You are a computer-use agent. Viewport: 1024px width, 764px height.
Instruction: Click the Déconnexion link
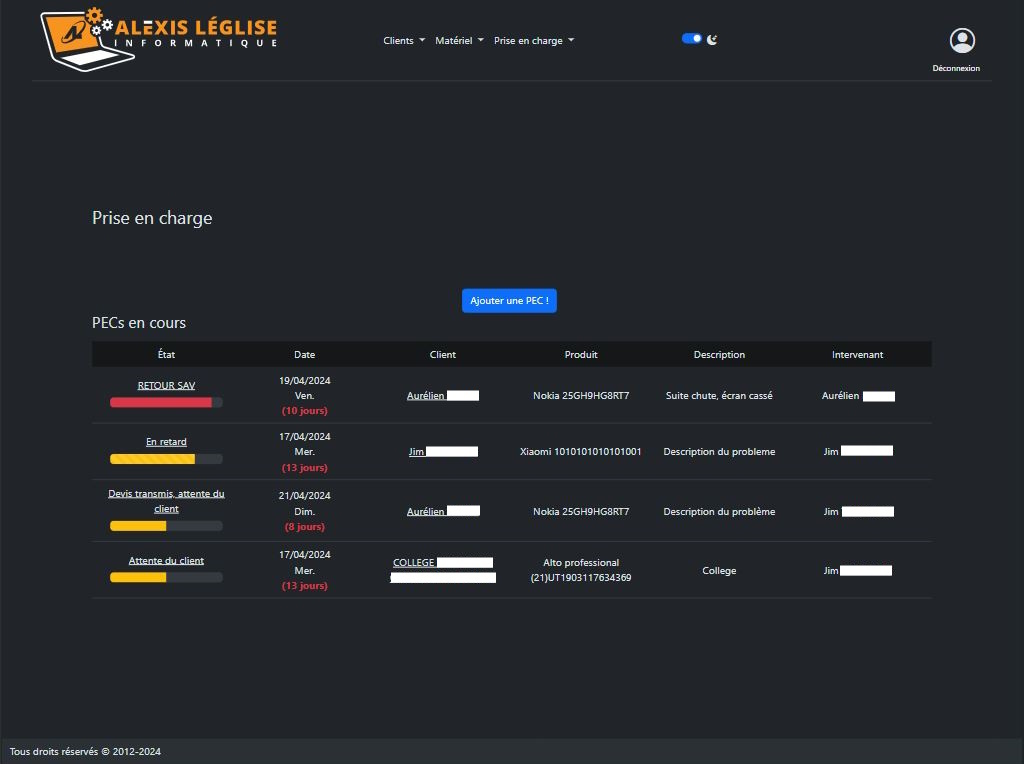point(956,68)
